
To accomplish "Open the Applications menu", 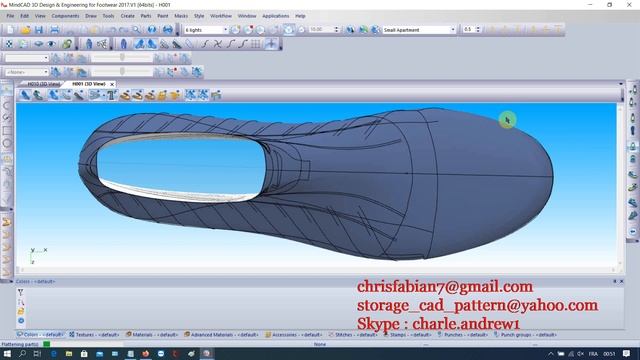I will pyautogui.click(x=276, y=16).
